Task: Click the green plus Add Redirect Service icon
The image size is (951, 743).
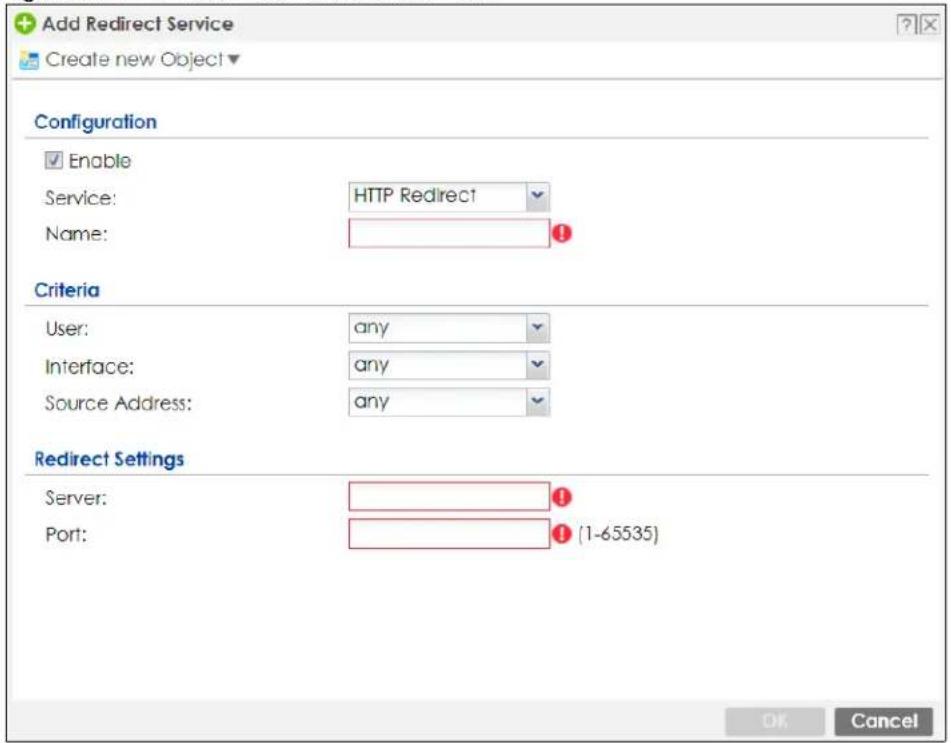Action: (x=25, y=25)
